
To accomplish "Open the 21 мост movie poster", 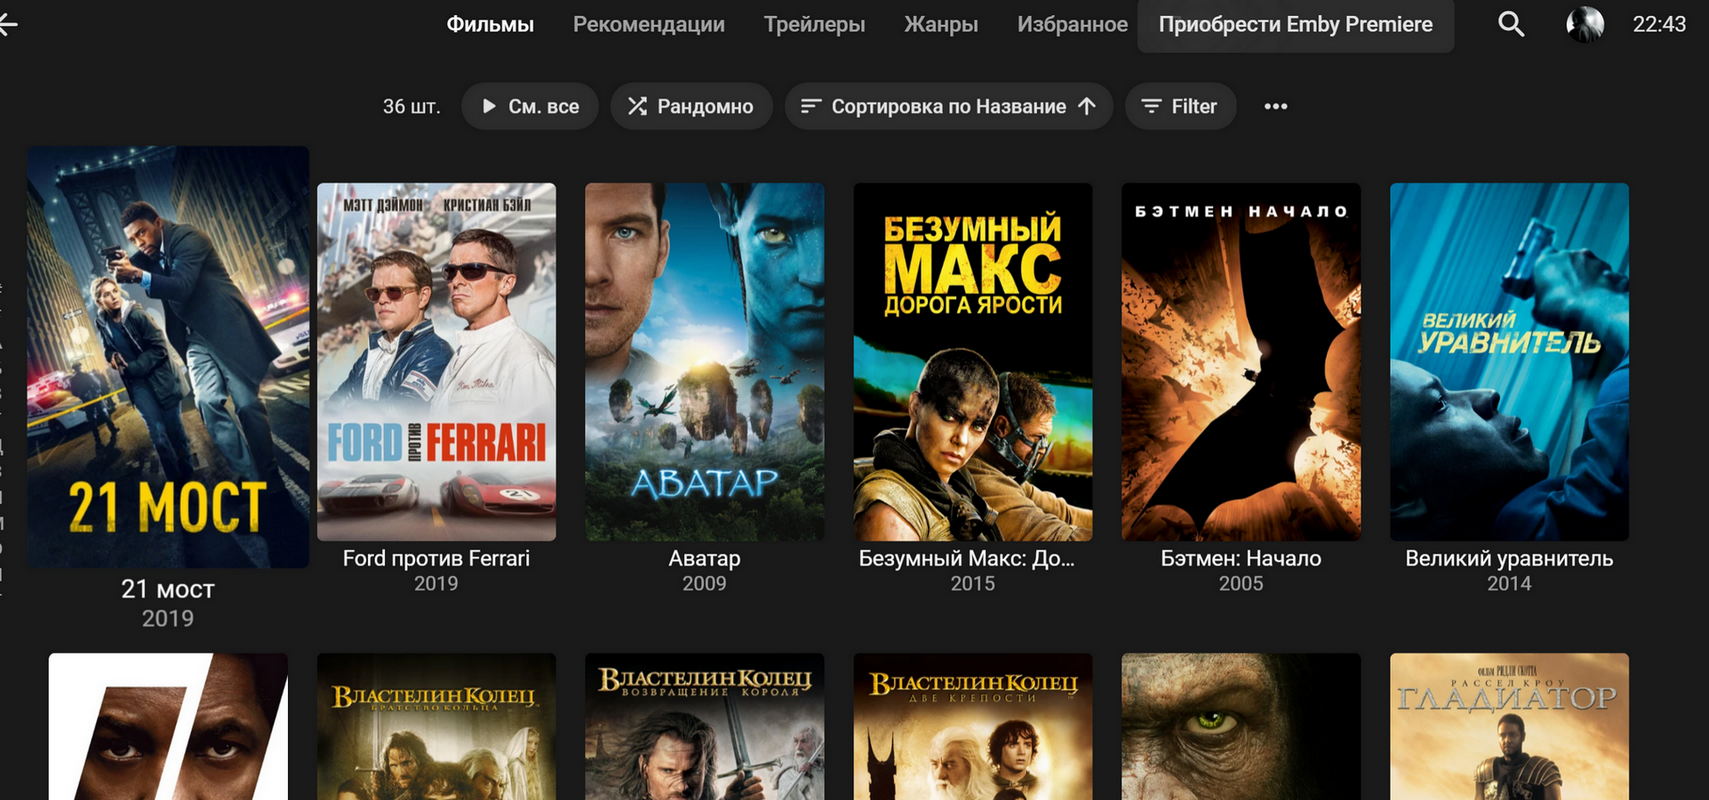I will (x=168, y=357).
